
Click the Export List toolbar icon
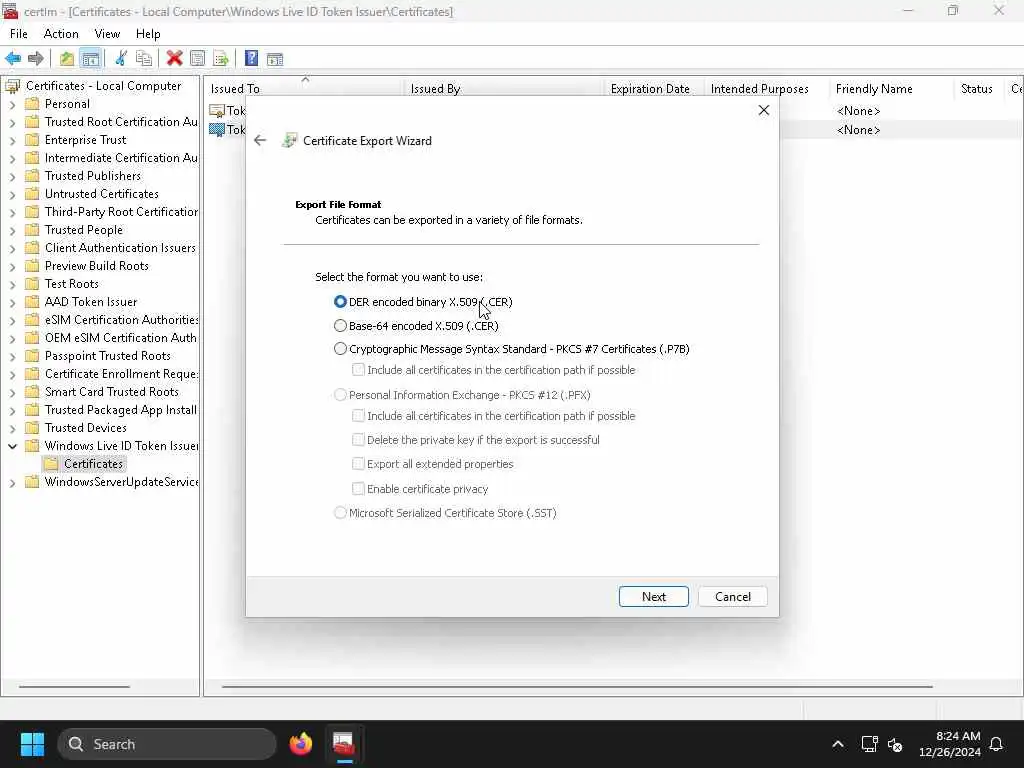[x=221, y=59]
